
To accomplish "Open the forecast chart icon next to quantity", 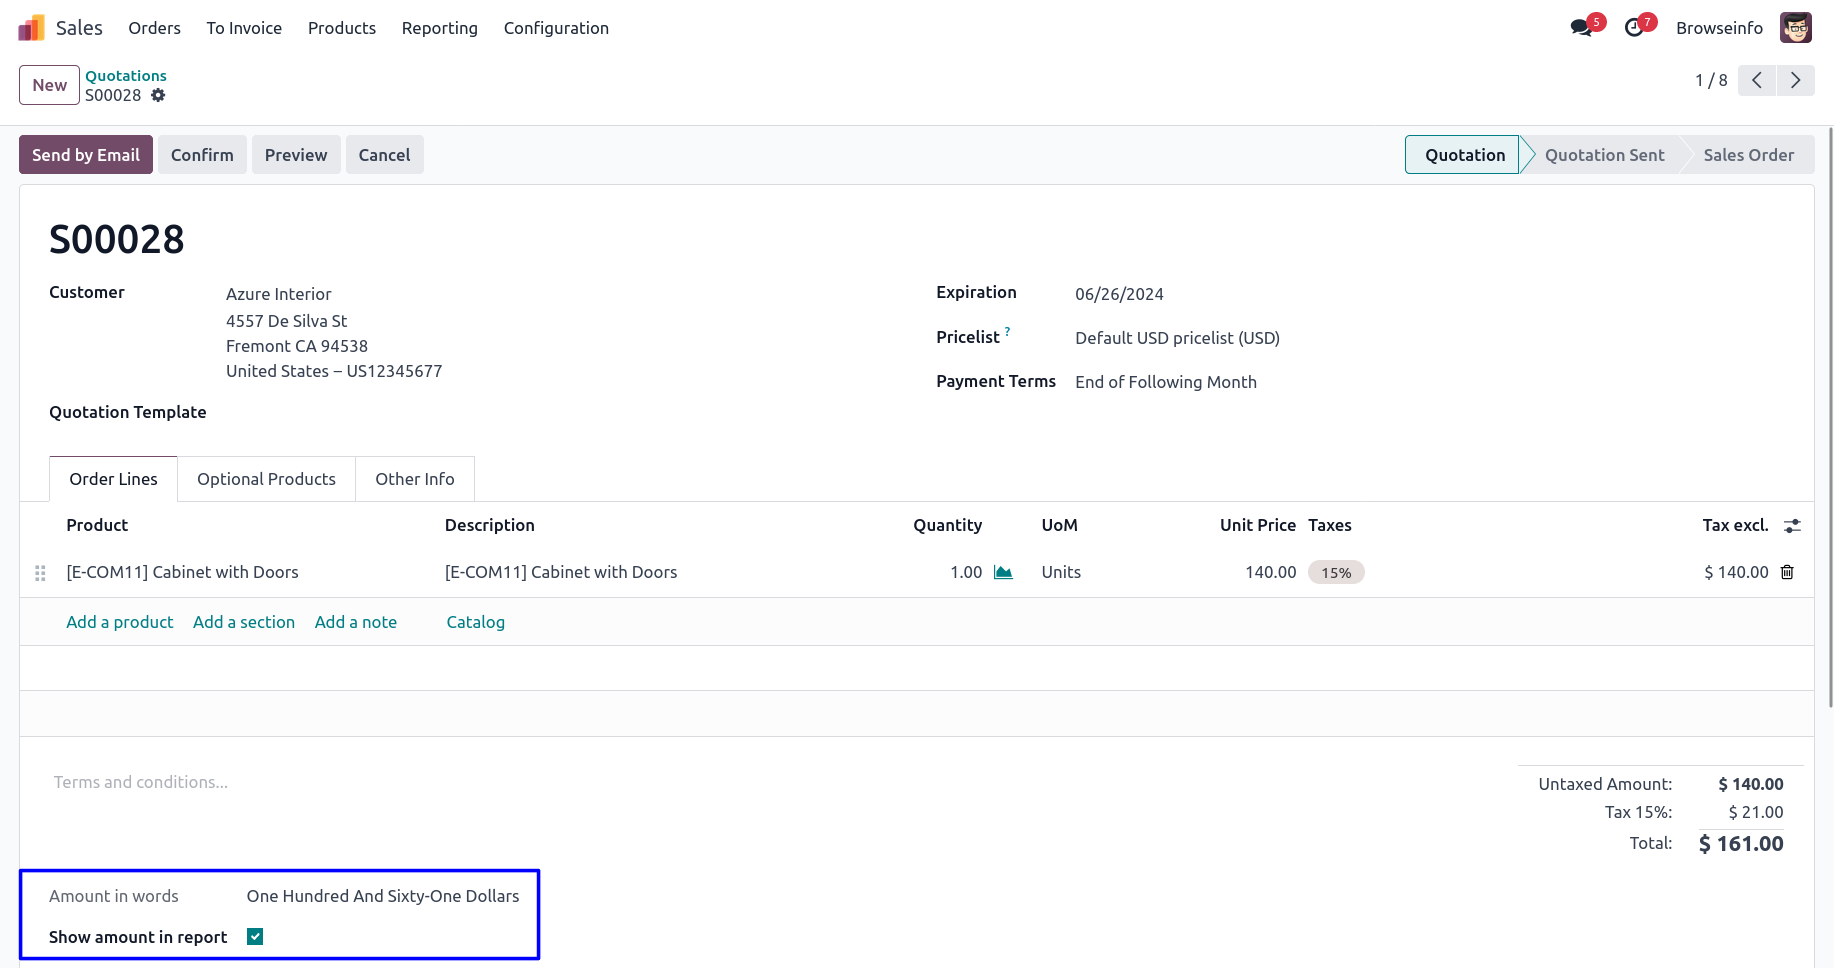I will (1003, 572).
